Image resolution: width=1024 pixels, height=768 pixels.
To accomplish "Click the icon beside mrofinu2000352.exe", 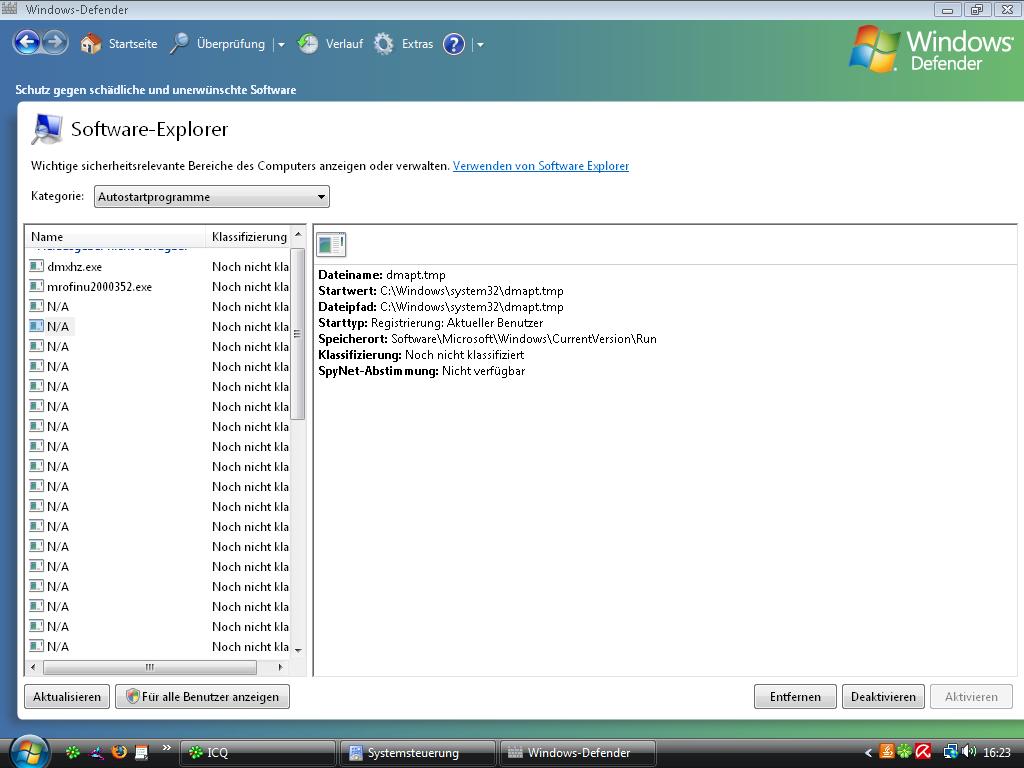I will (37, 286).
